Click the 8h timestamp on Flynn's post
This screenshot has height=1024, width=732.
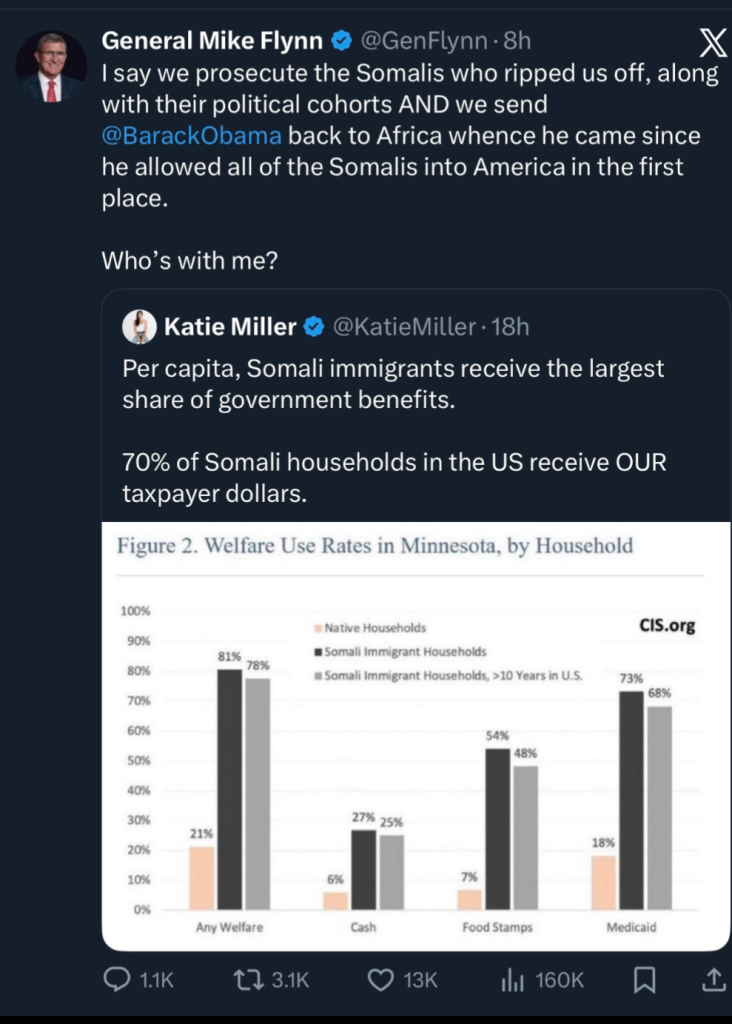click(x=516, y=41)
